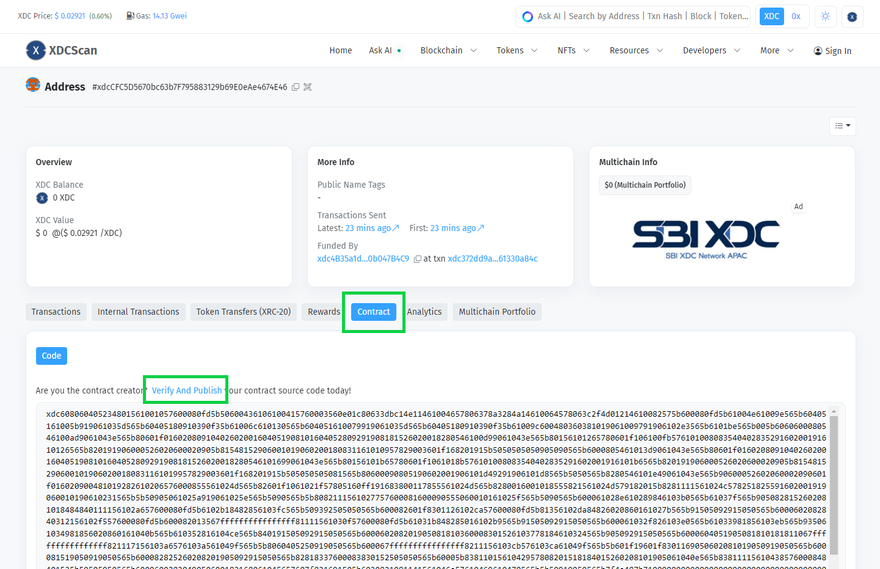Click the Verify And Publish link
Screen dimensions: 880x569
coord(187,390)
